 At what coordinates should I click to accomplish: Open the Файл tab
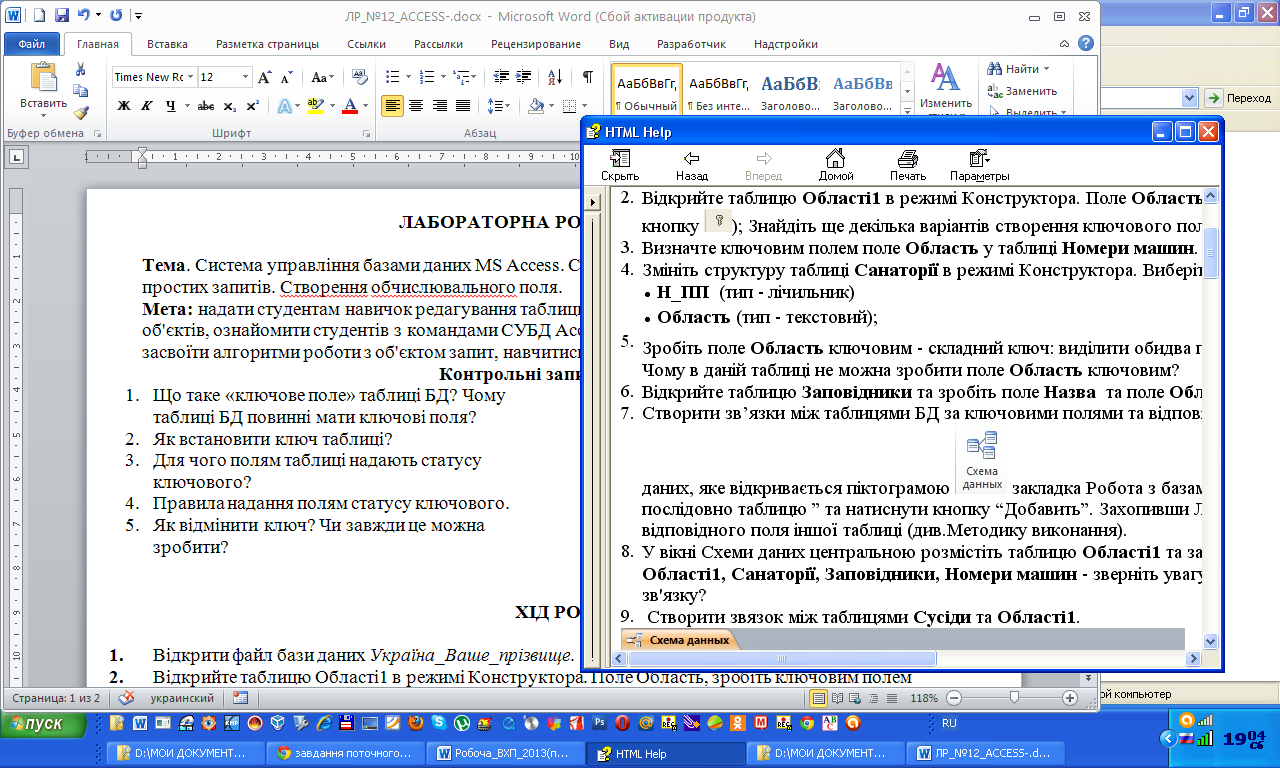31,44
